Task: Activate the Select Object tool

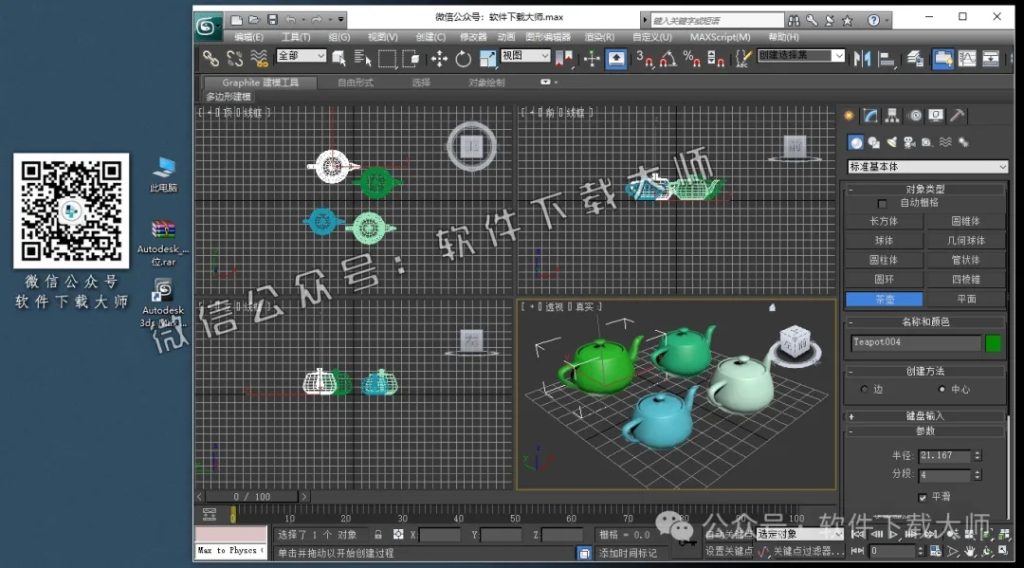Action: pos(339,59)
